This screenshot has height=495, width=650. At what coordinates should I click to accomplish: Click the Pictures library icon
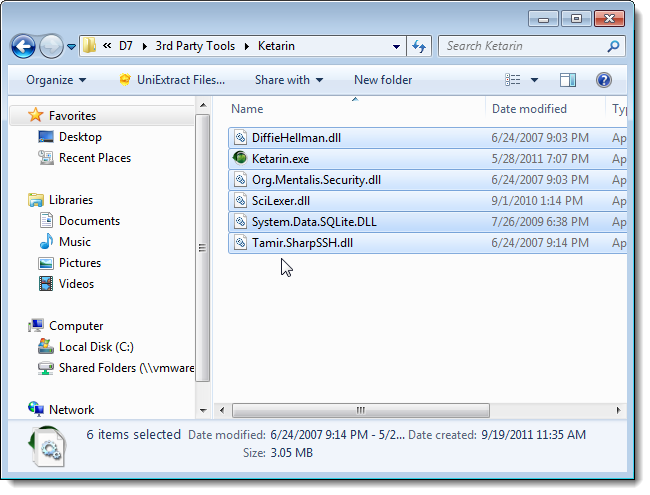point(46,263)
